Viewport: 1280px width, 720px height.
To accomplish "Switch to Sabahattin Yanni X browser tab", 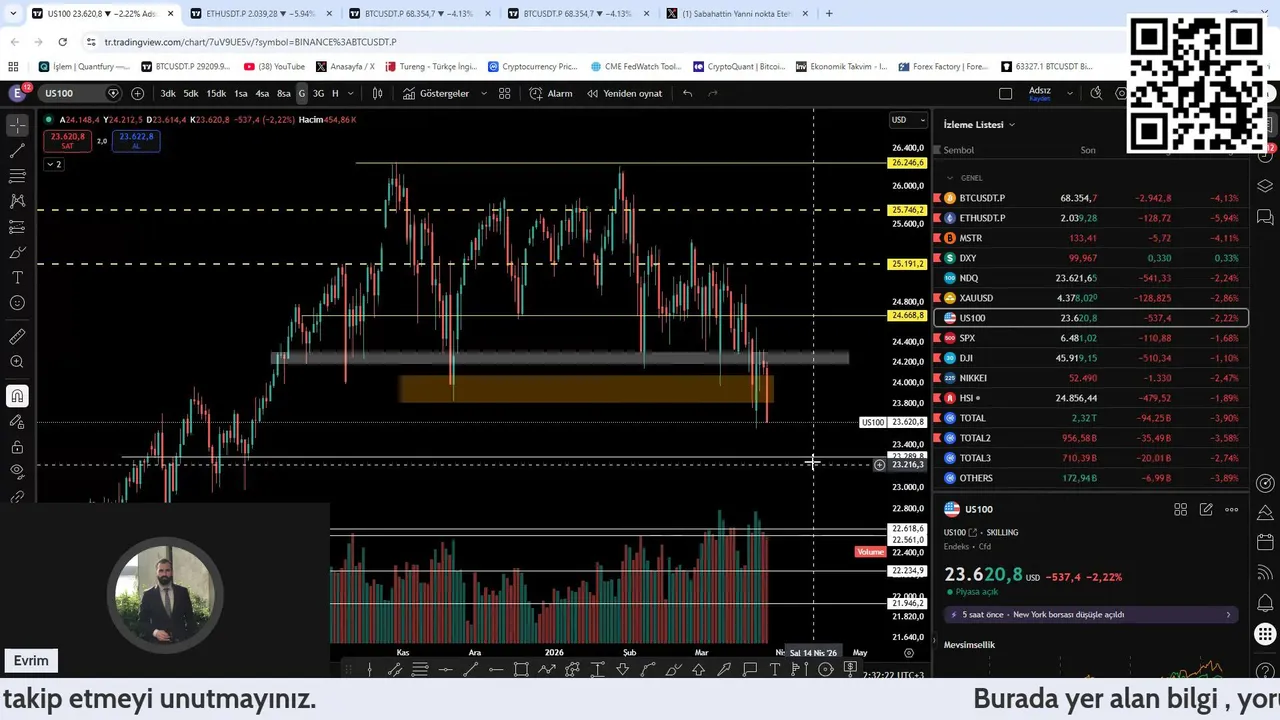I will pyautogui.click(x=736, y=14).
